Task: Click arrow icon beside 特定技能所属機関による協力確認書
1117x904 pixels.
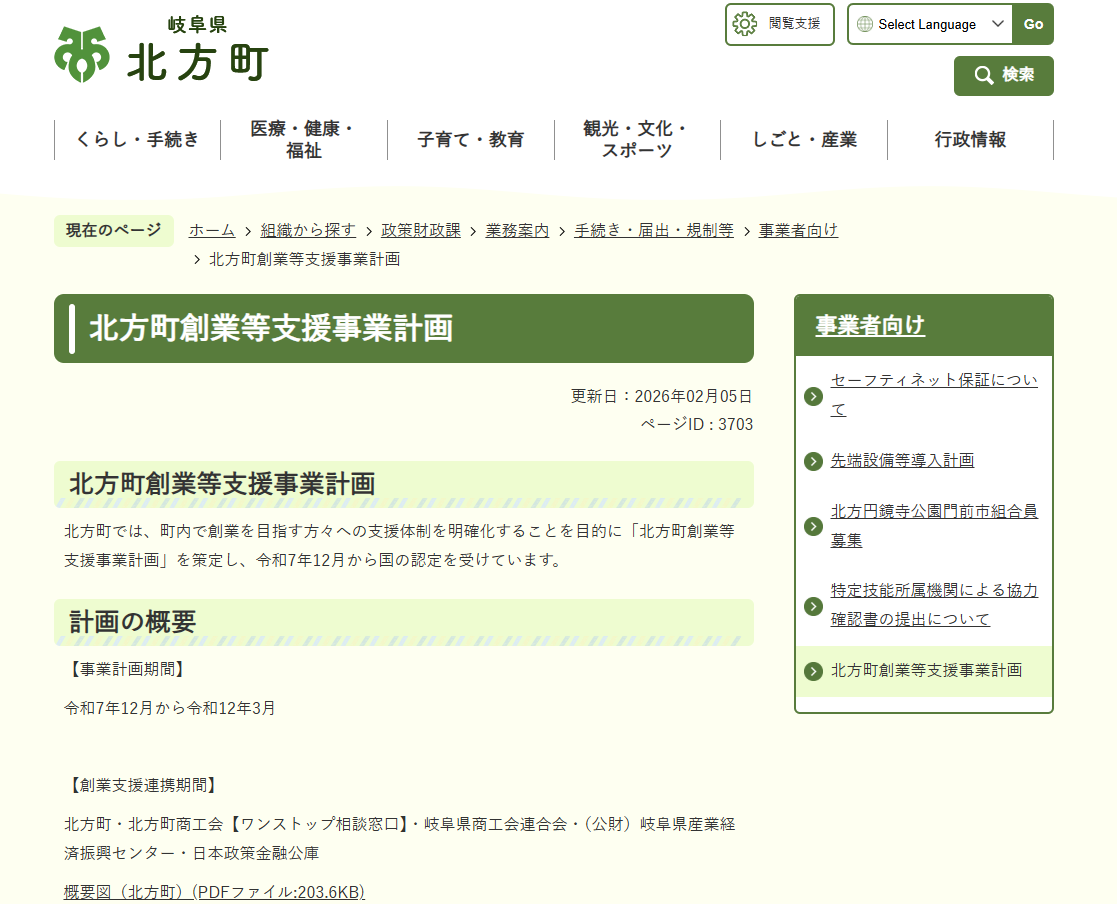Action: pyautogui.click(x=813, y=606)
